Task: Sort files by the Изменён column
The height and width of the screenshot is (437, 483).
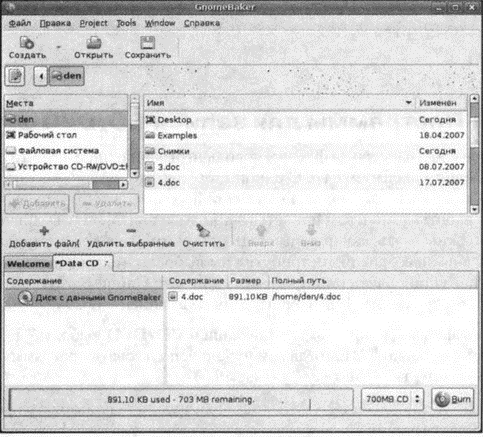Action: pos(441,103)
